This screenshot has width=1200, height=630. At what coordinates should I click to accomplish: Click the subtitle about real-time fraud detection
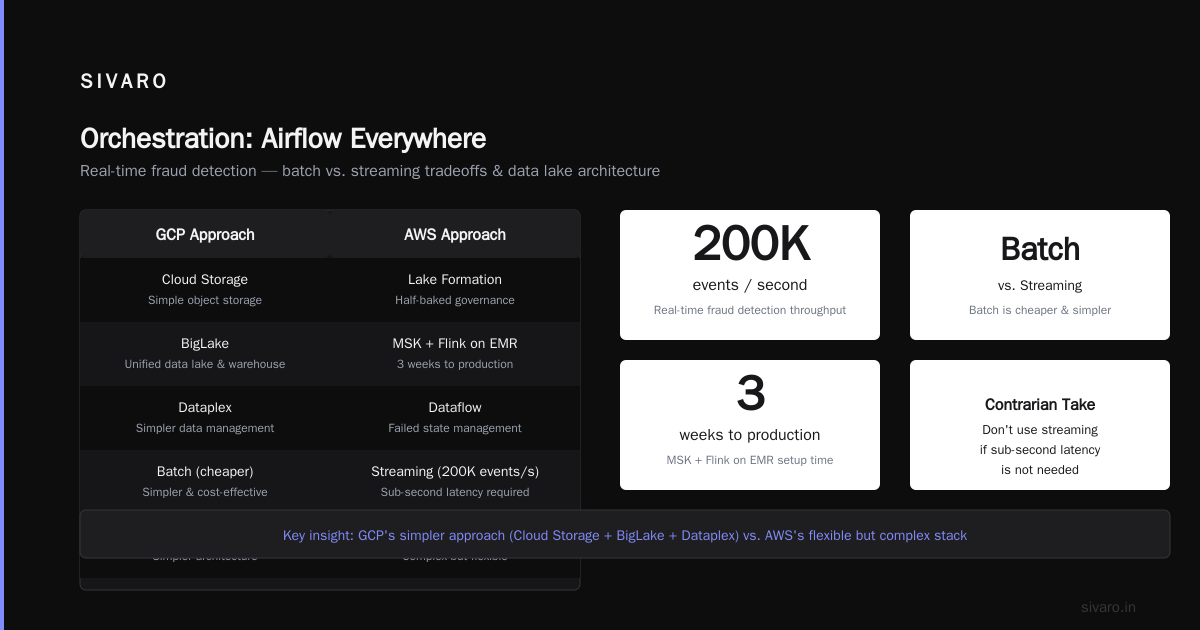point(370,171)
